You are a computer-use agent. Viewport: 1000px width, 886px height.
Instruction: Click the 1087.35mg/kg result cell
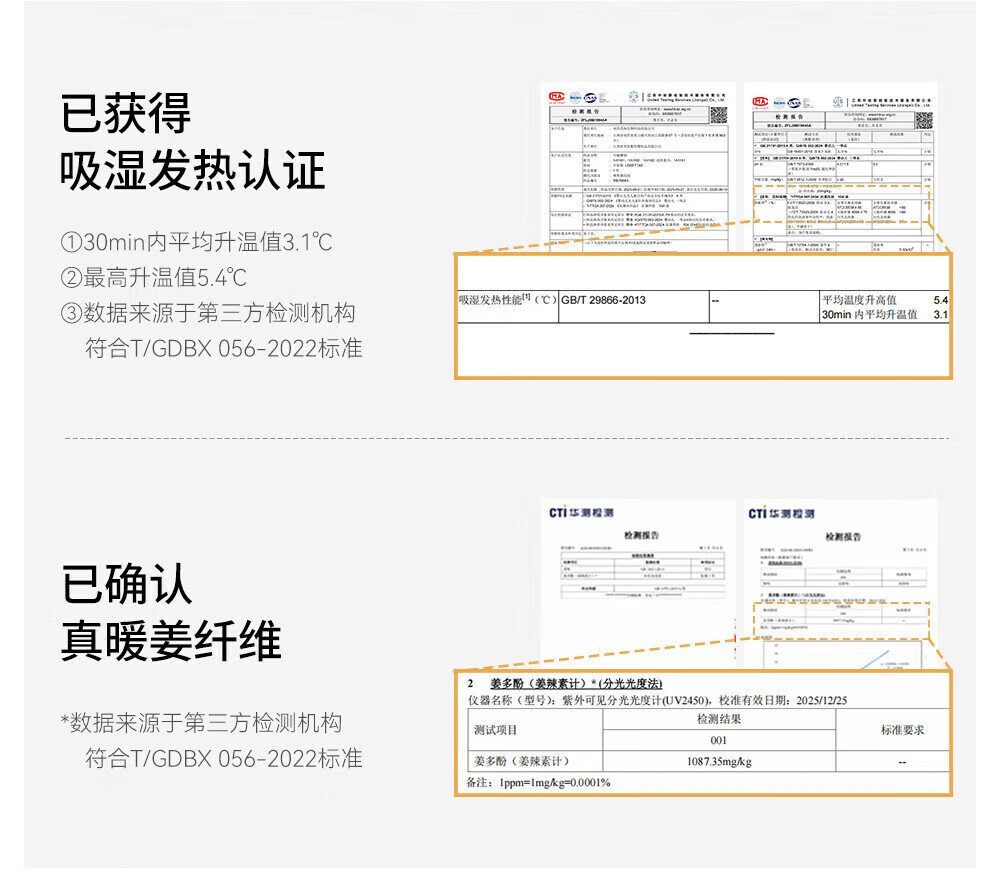(x=719, y=762)
